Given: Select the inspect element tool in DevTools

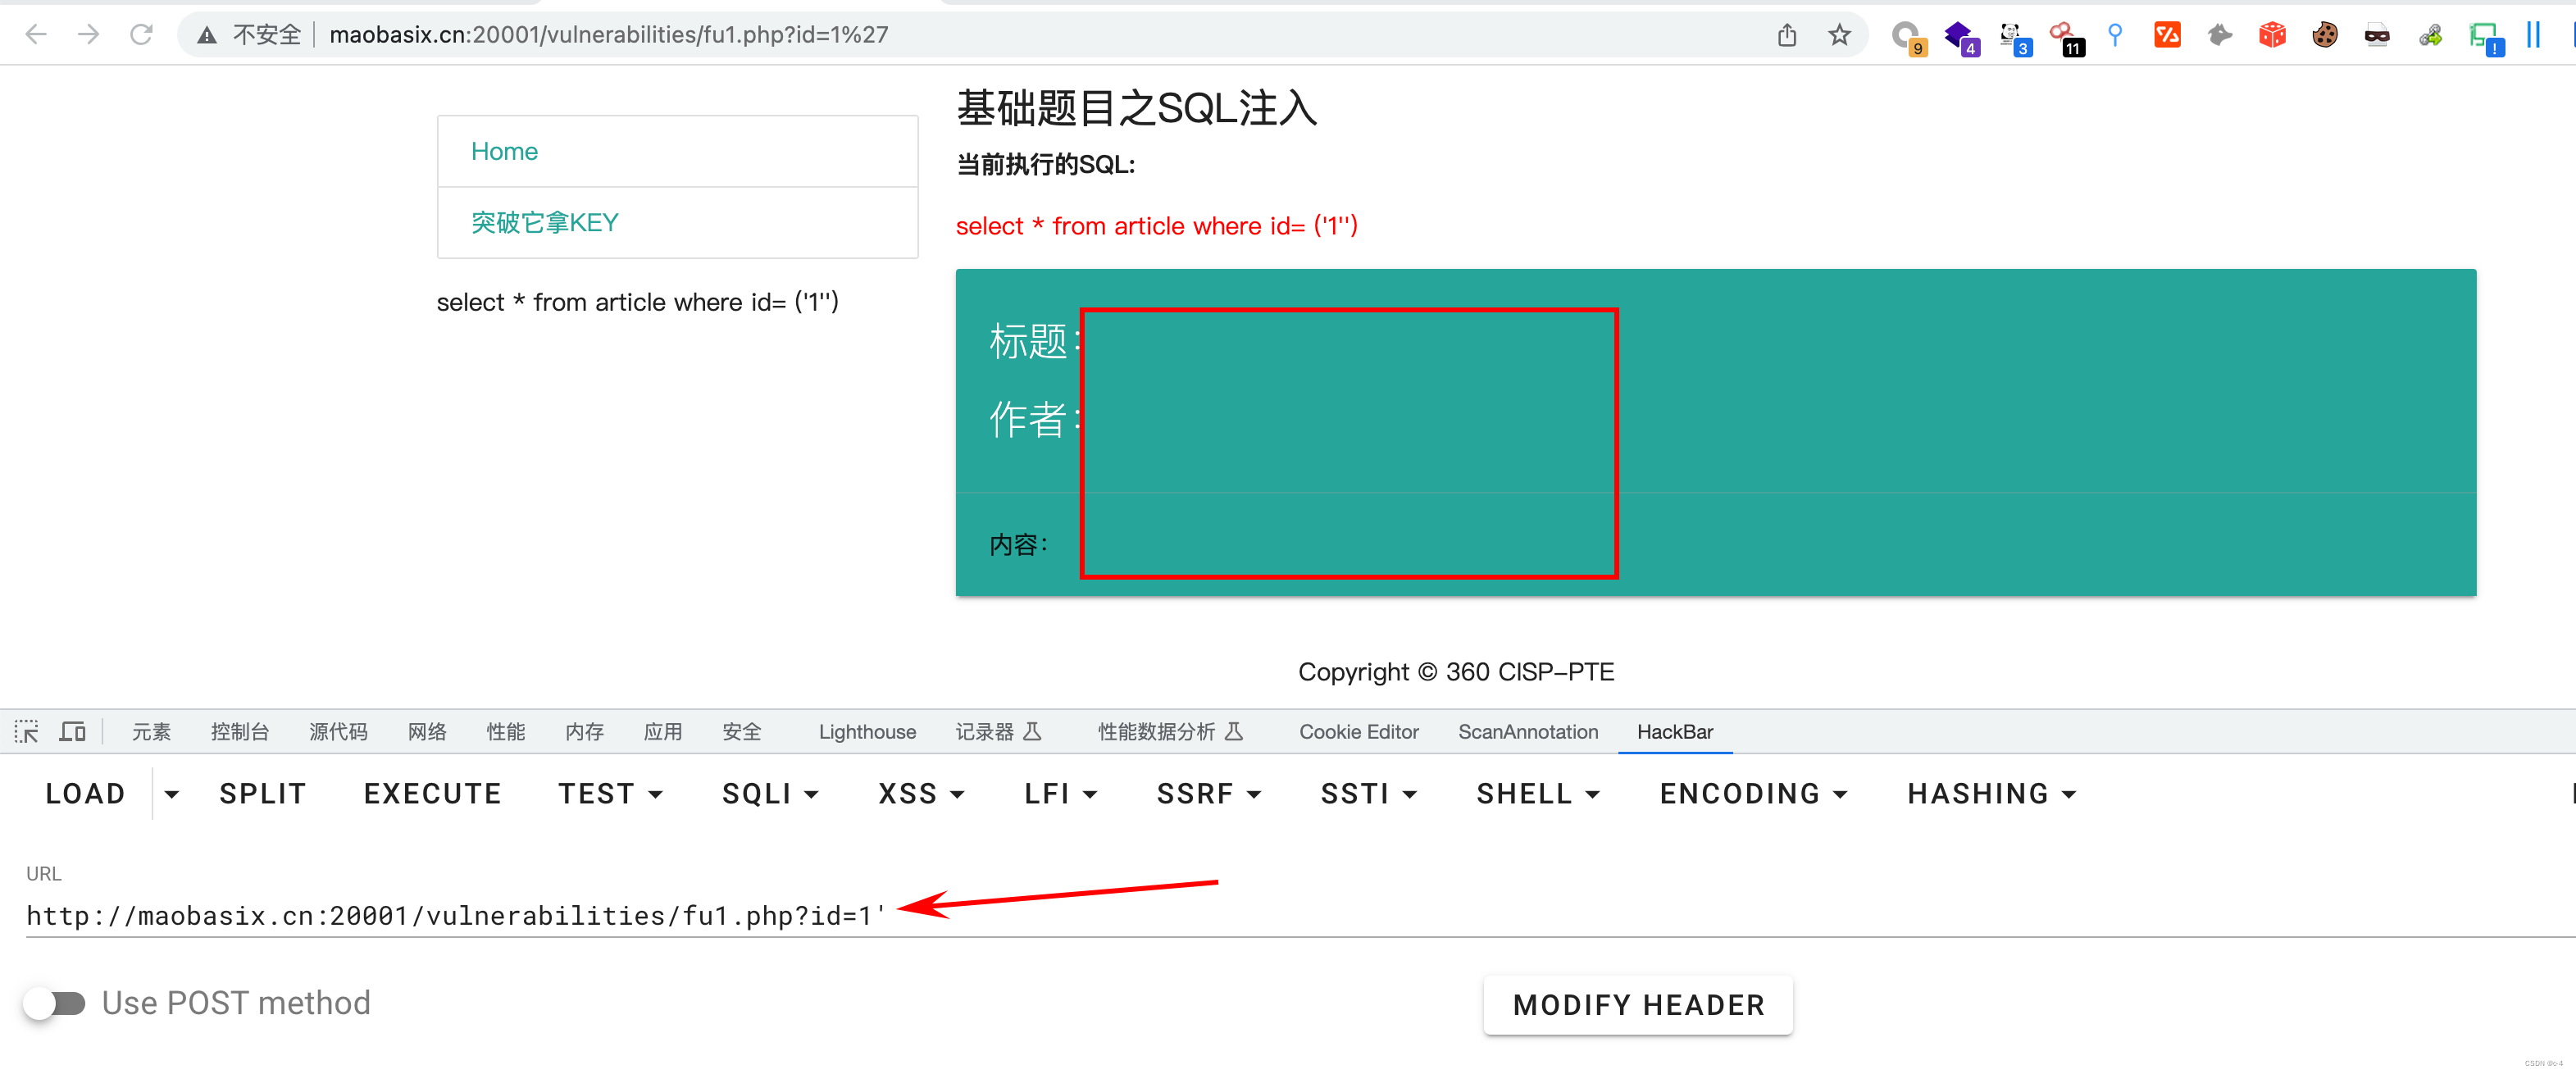Looking at the screenshot, I should [x=26, y=731].
